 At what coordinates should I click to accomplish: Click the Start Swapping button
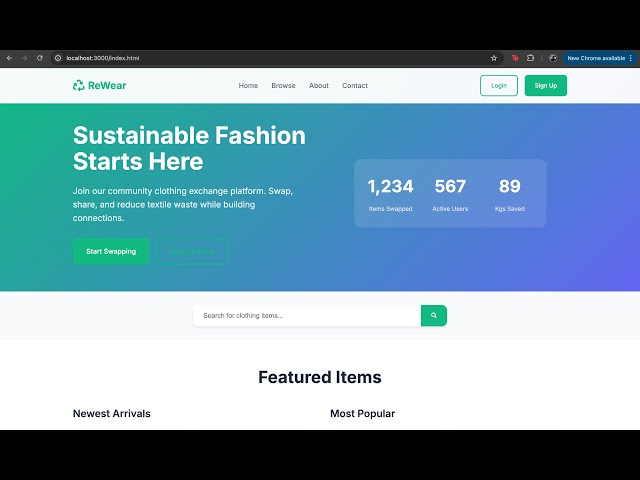[x=111, y=251]
